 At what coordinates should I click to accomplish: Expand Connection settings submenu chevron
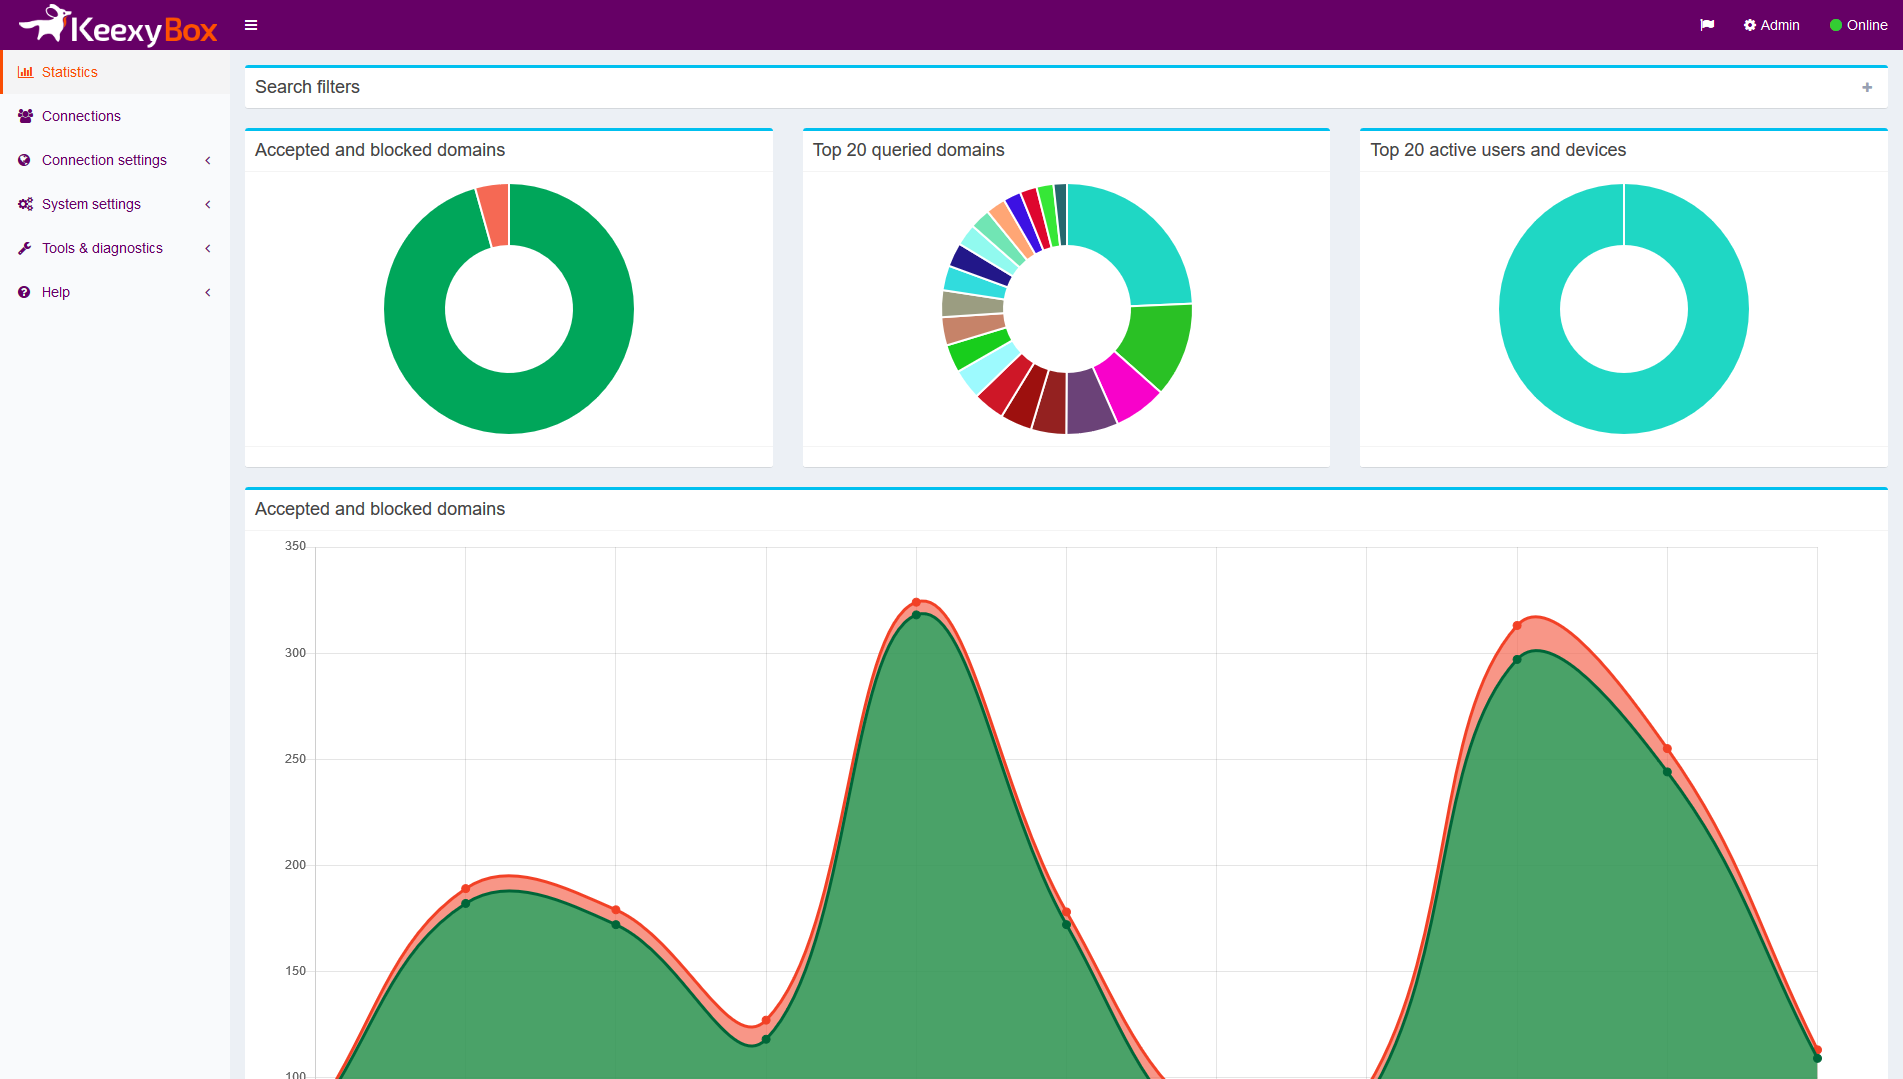click(x=208, y=160)
